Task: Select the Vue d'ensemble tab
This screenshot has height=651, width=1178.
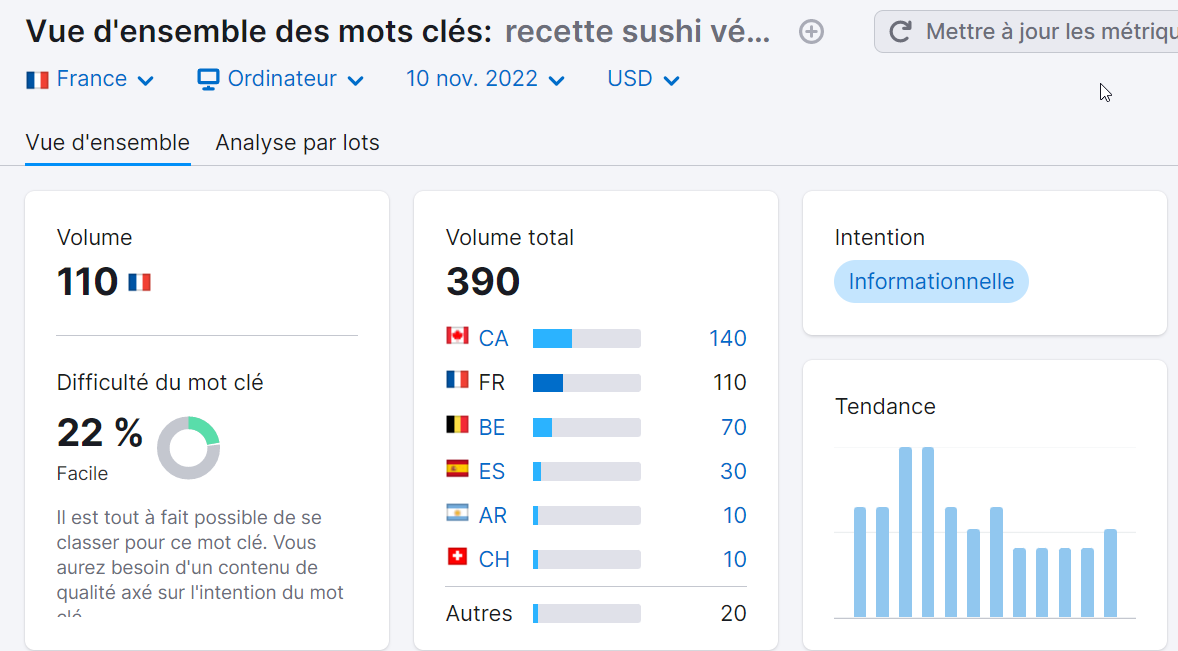Action: pyautogui.click(x=107, y=142)
